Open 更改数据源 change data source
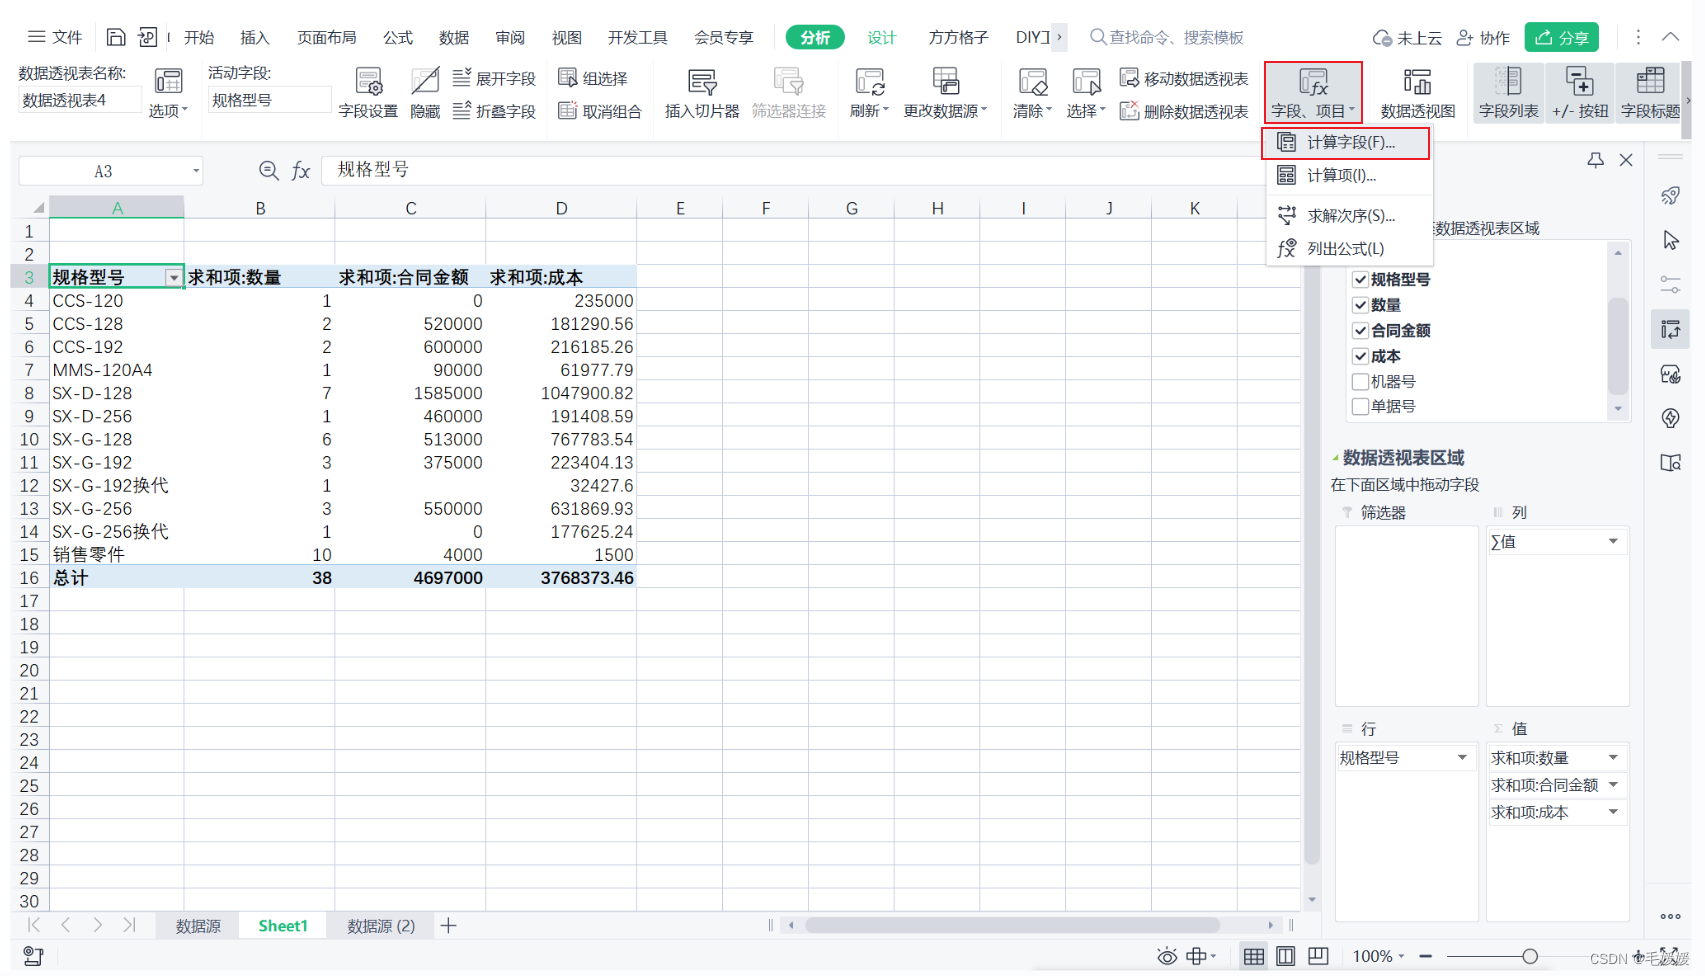Image resolution: width=1705 pixels, height=976 pixels. click(945, 93)
